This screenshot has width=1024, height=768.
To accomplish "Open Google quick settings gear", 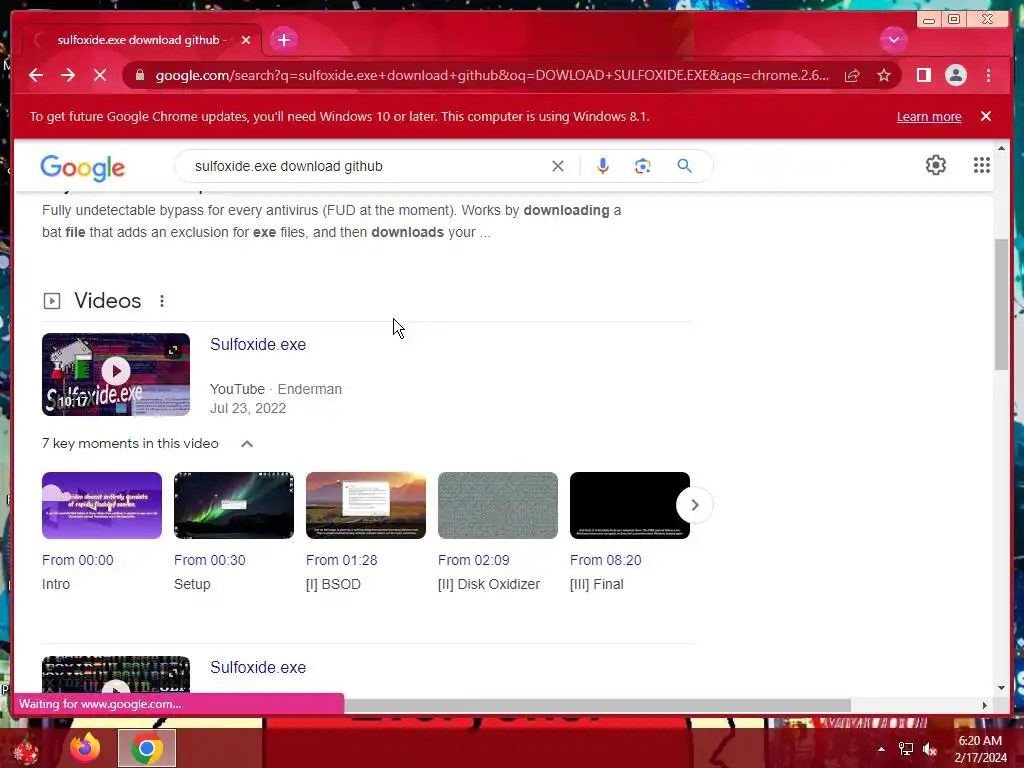I will (x=936, y=165).
